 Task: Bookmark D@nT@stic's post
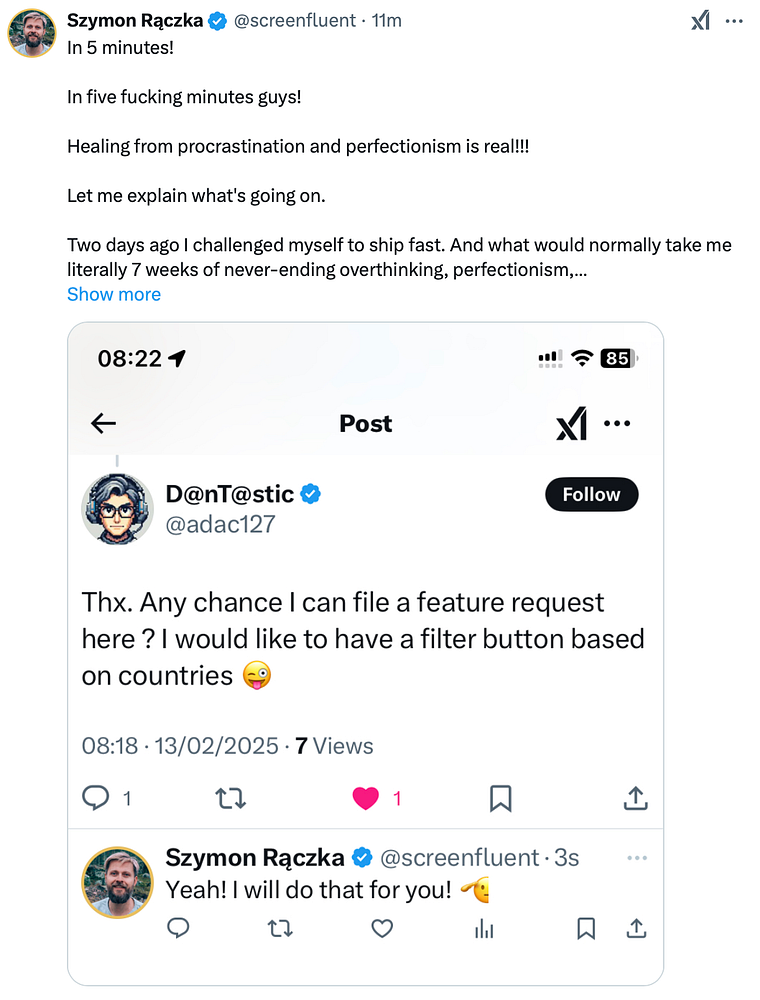pyautogui.click(x=500, y=797)
